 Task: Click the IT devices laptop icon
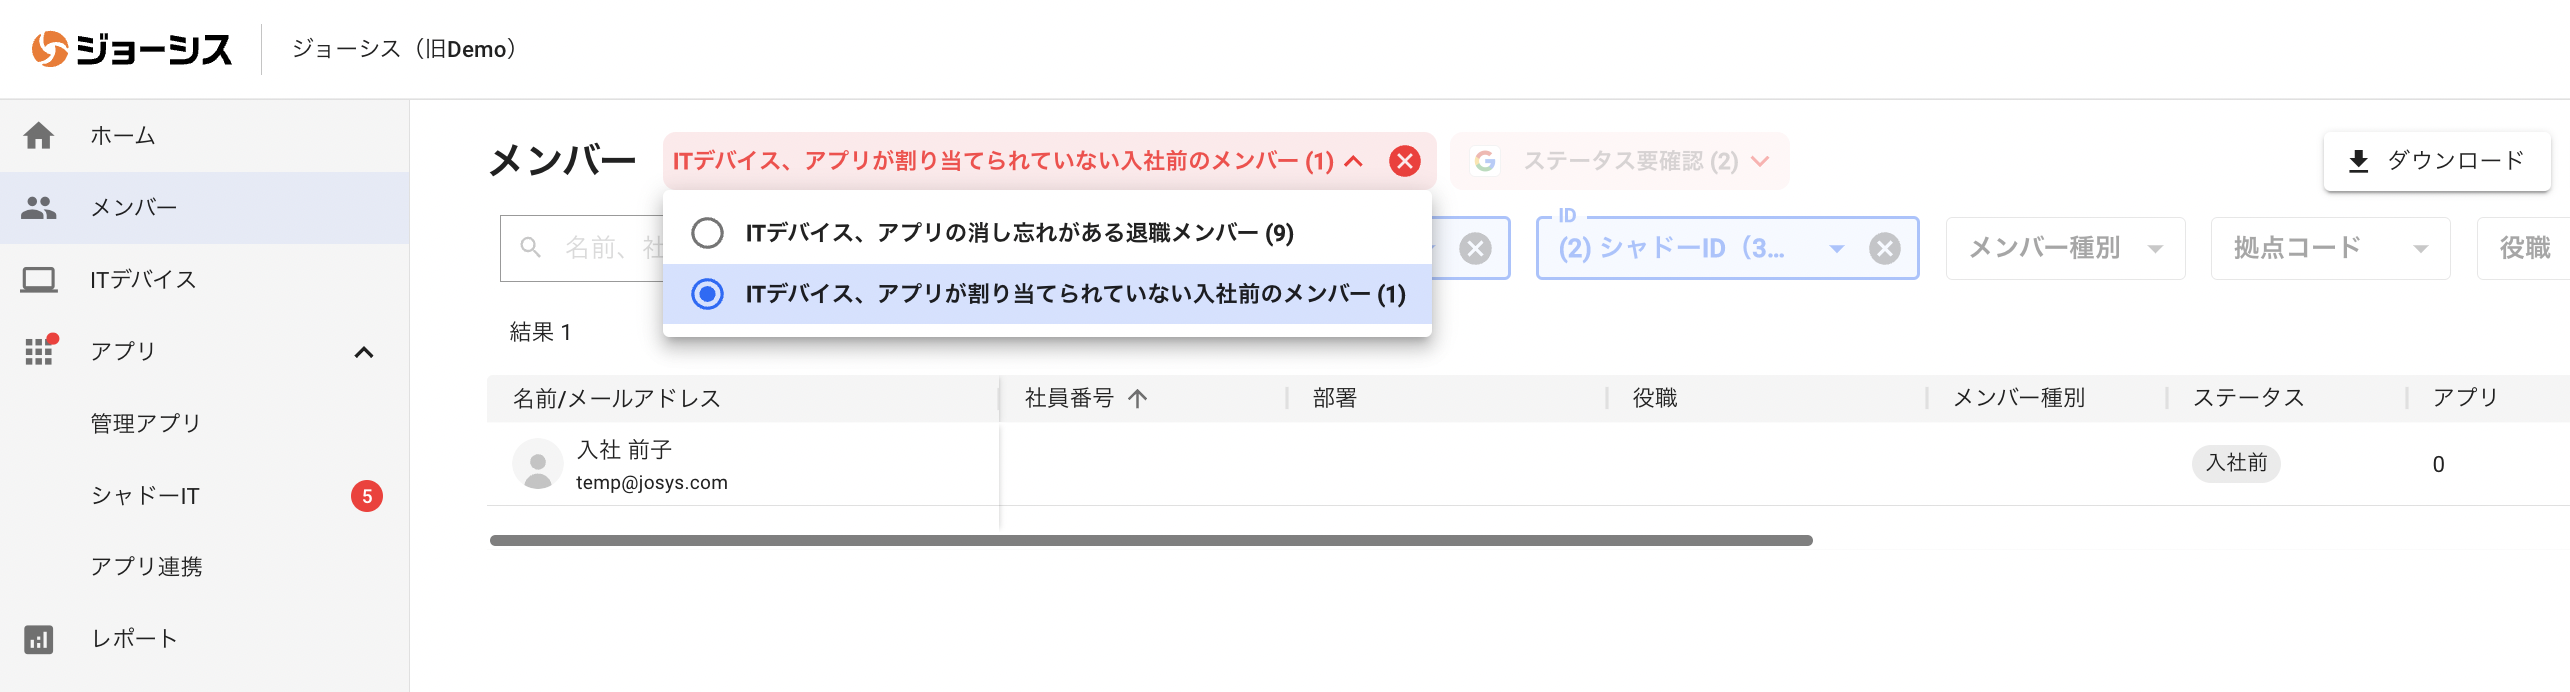pyautogui.click(x=39, y=280)
